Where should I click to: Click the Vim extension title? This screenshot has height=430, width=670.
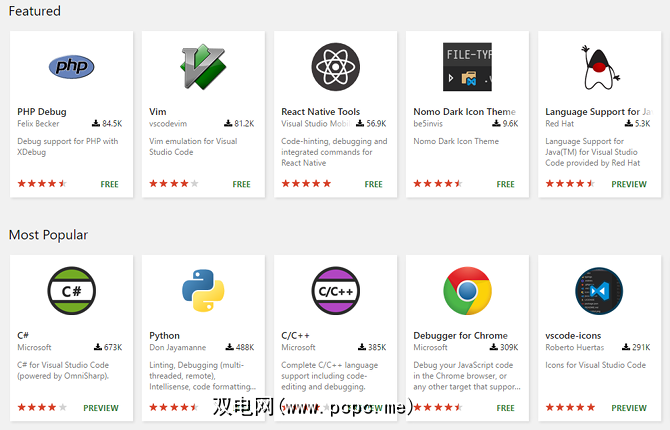click(x=158, y=112)
